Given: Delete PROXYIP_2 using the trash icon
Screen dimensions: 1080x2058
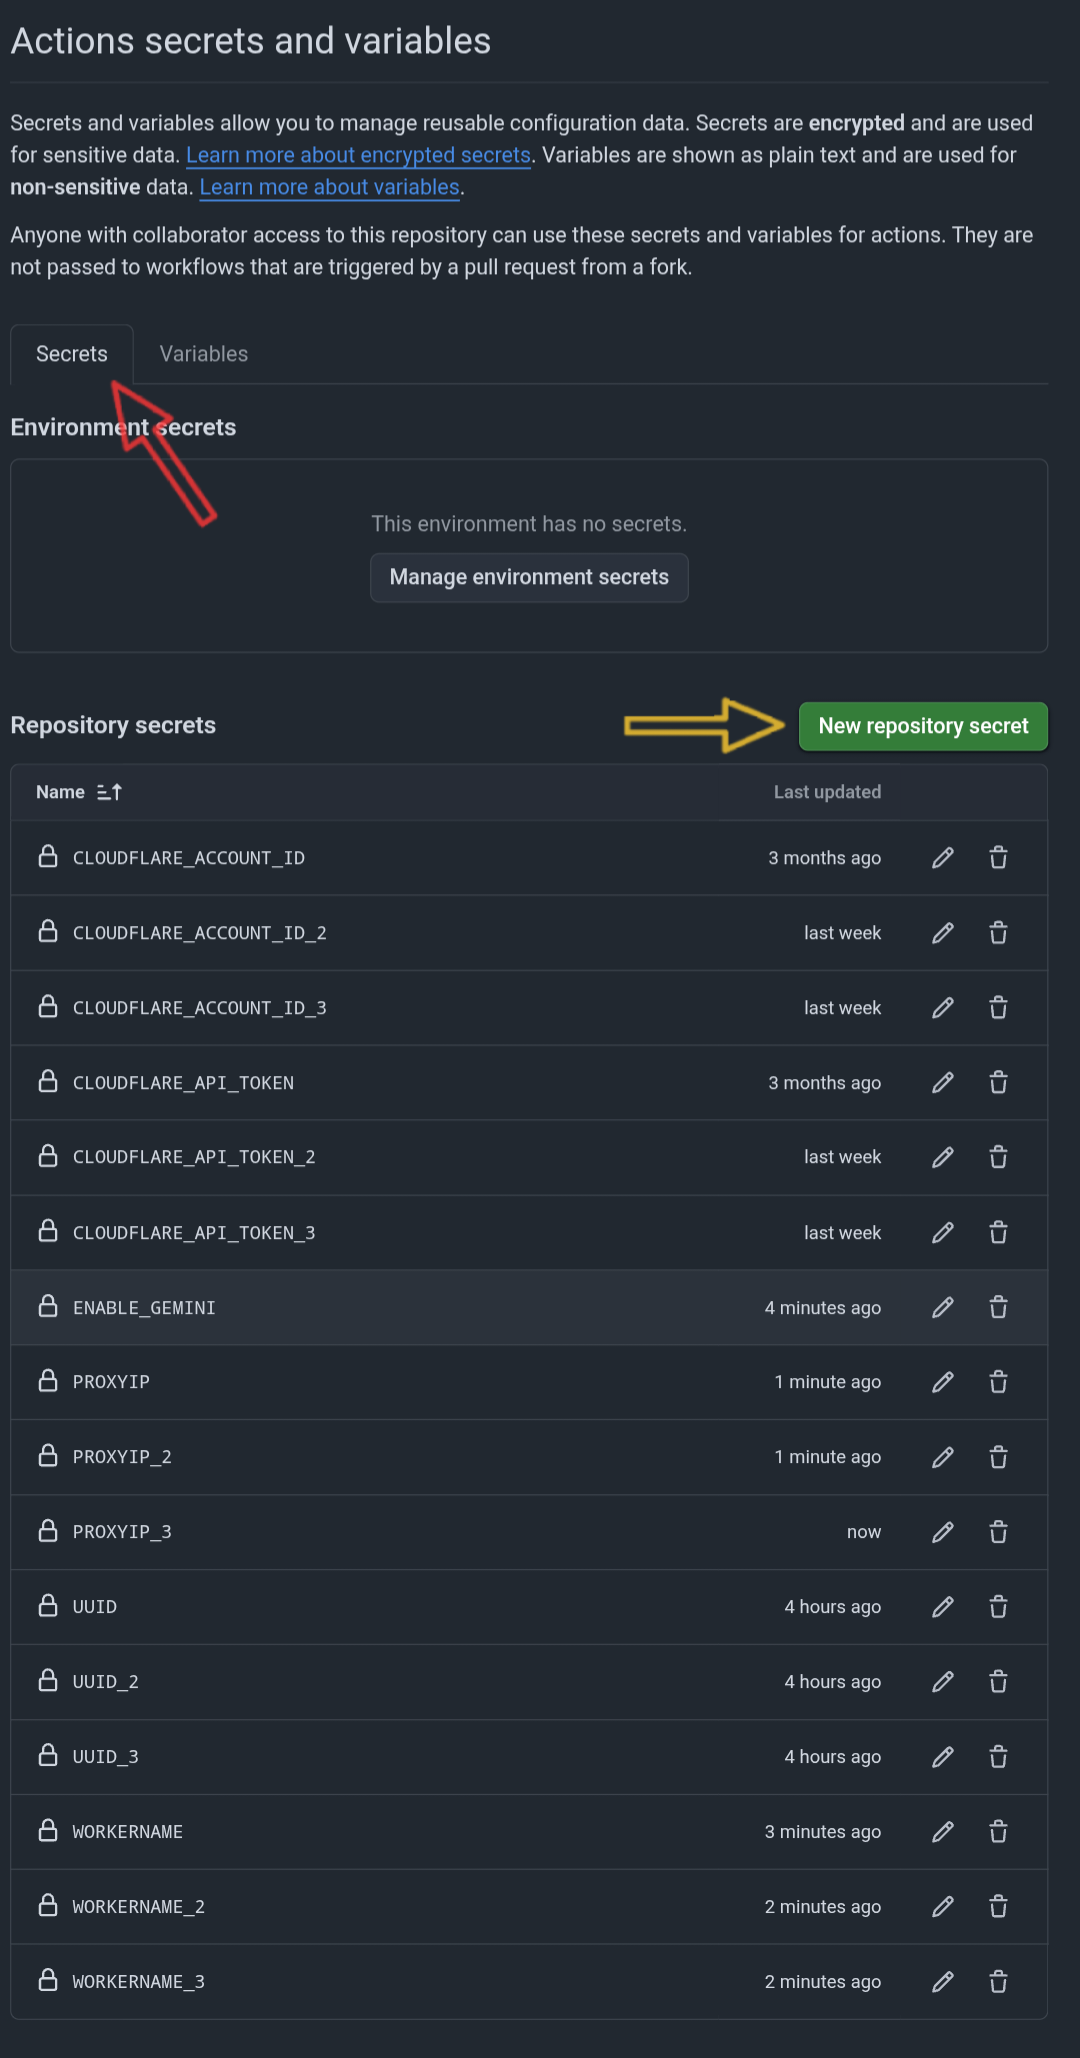Looking at the screenshot, I should [x=998, y=1457].
